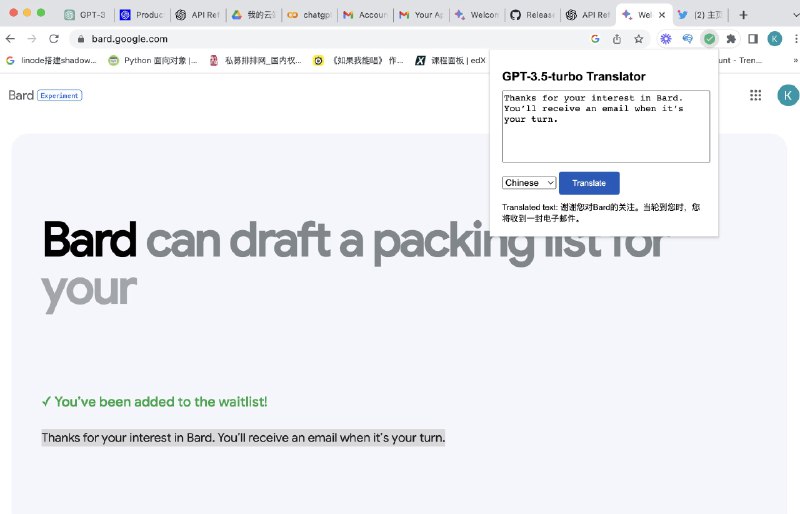Viewport: 800px width, 514px height.
Task: Switch to the GPT-3 tab
Action: pos(85,15)
